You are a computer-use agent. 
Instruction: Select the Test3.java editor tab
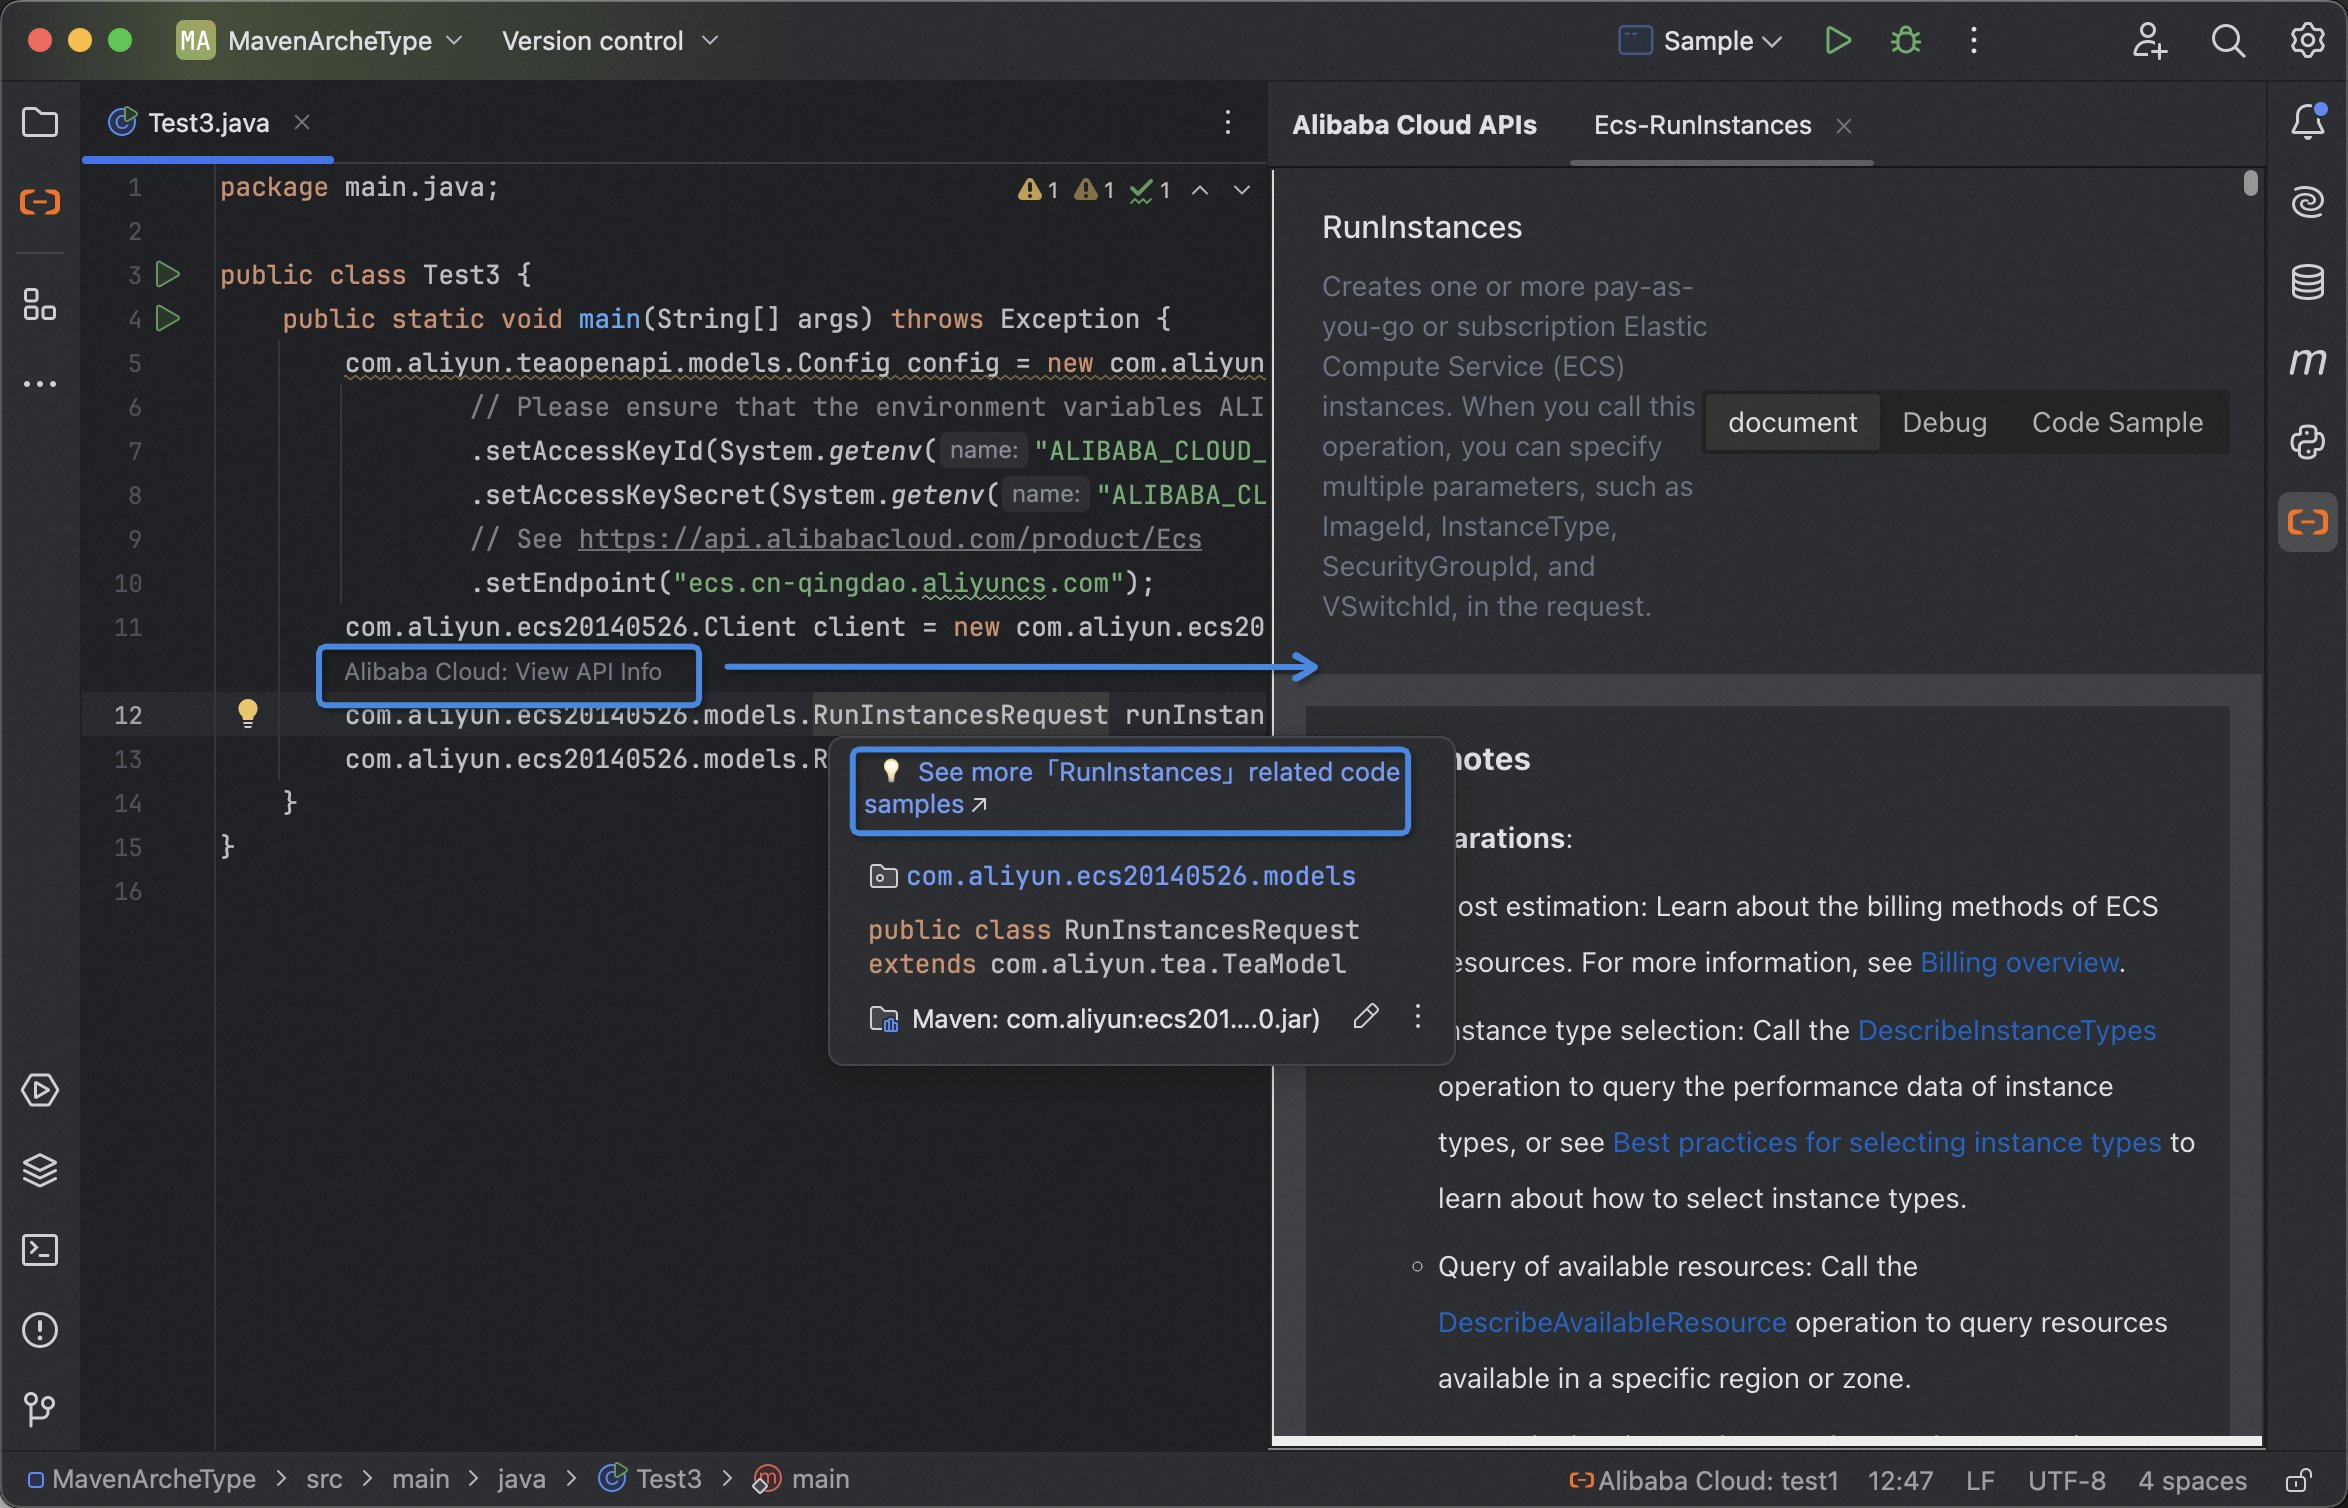pos(208,123)
